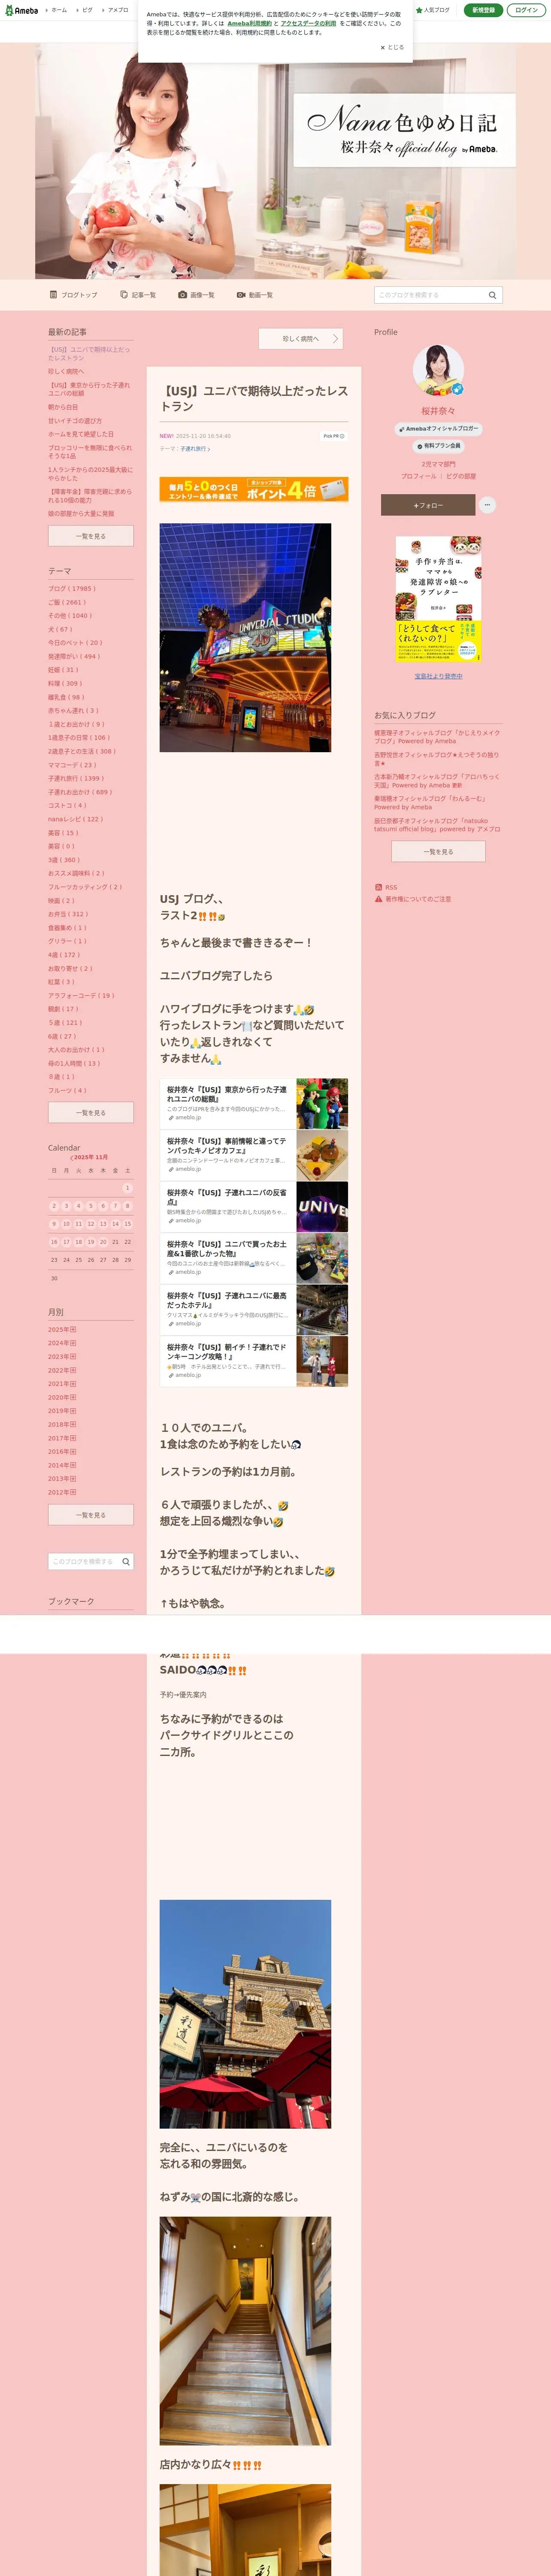Open the プロフィール link
This screenshot has height=2576, width=551.
tap(418, 476)
